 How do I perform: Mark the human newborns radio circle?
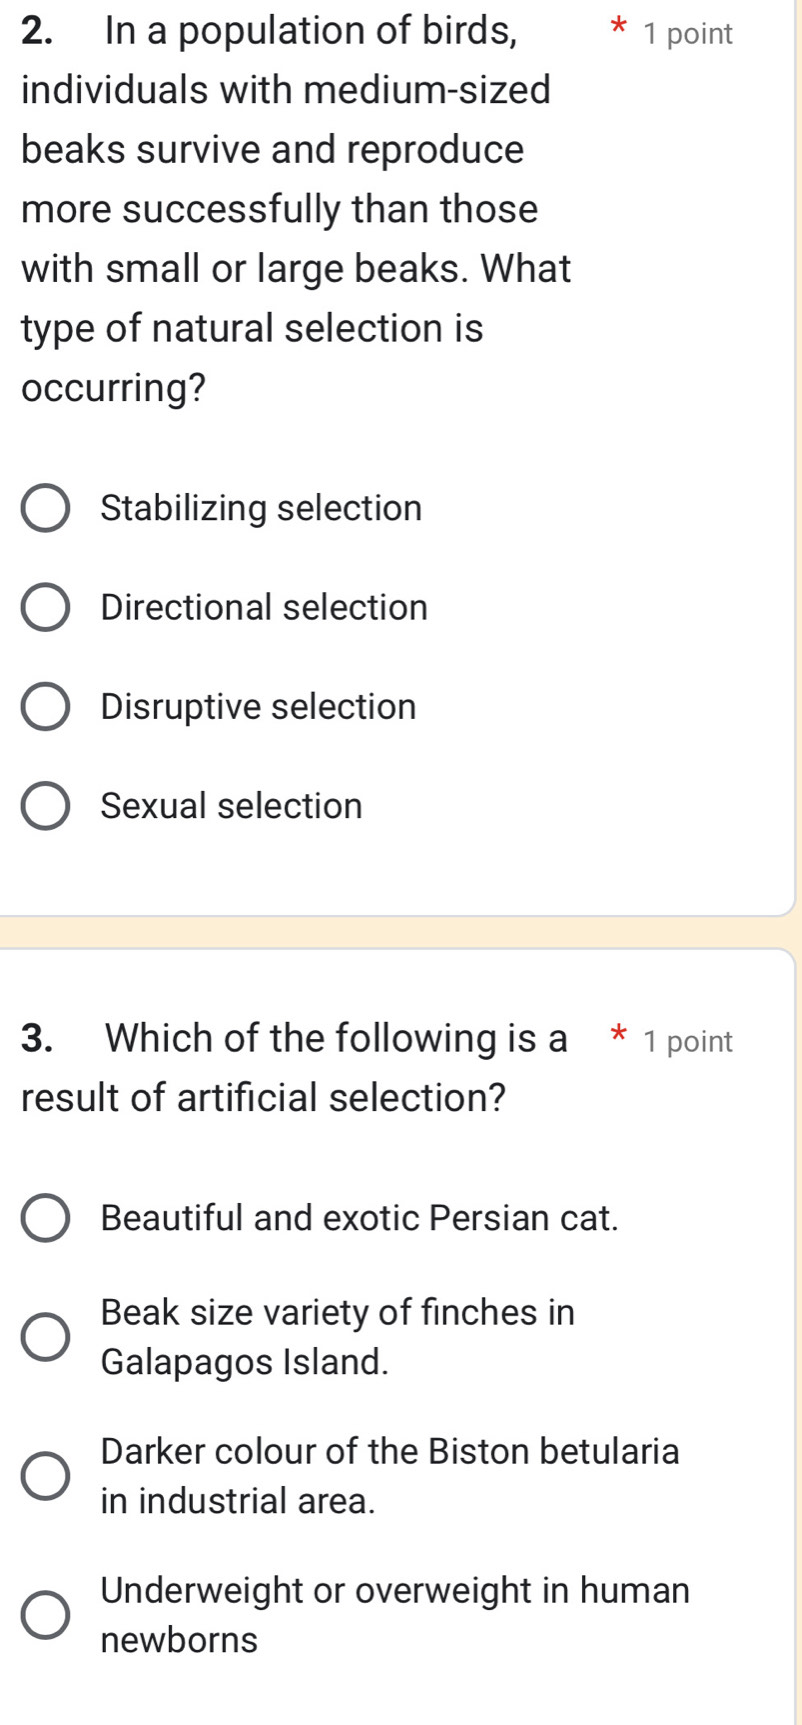point(46,1615)
